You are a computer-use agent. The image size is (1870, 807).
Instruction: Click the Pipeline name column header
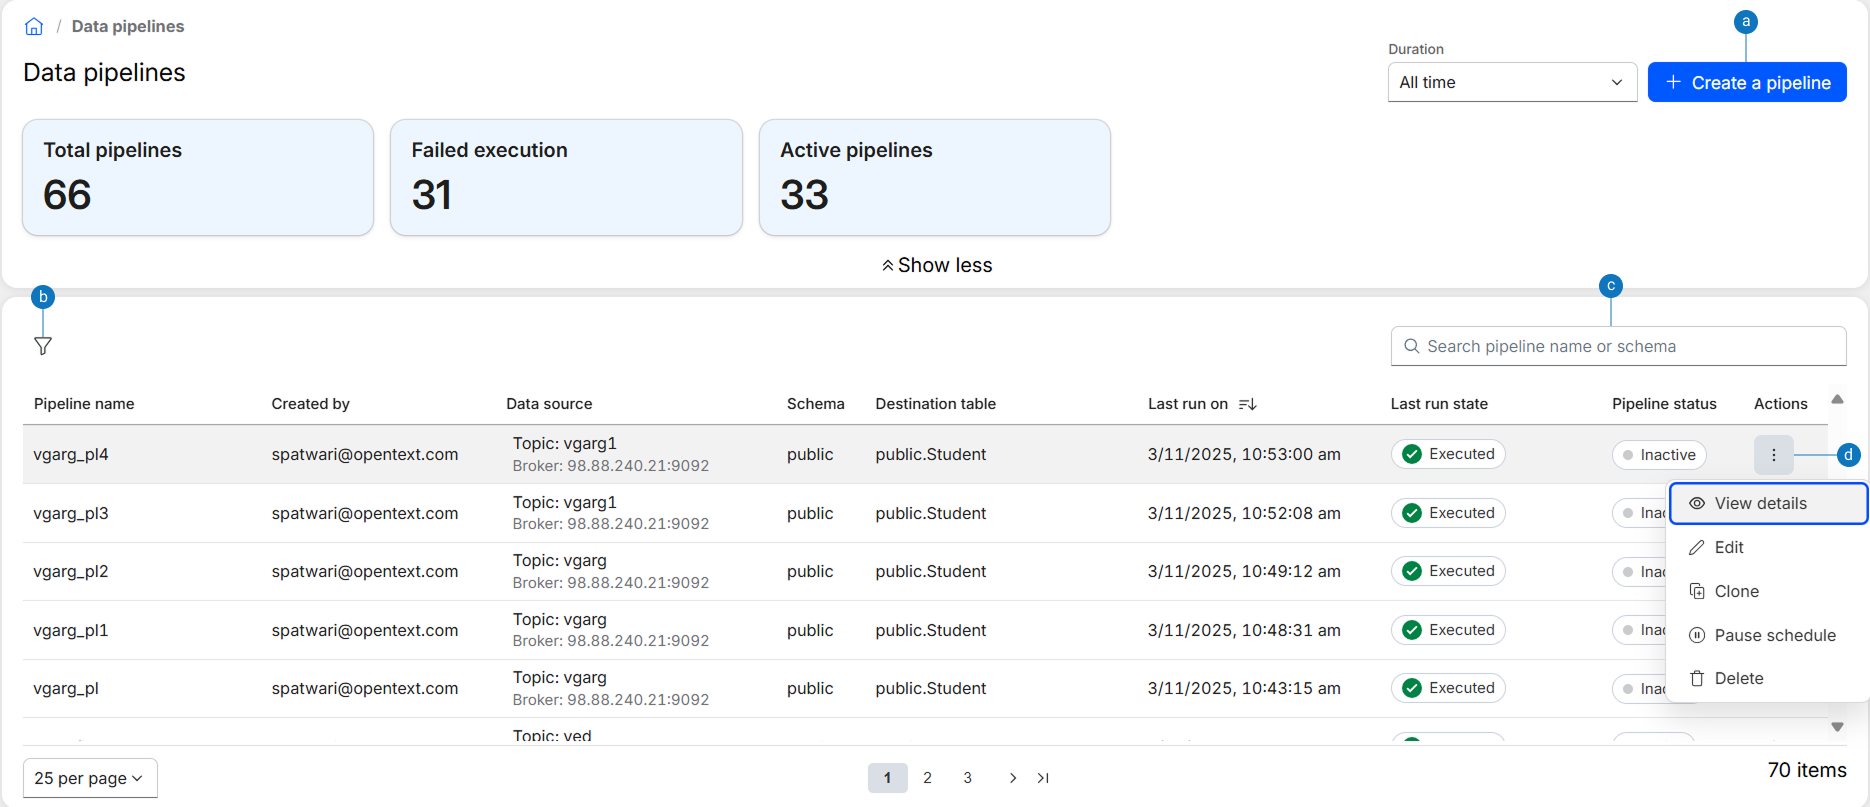click(x=84, y=404)
